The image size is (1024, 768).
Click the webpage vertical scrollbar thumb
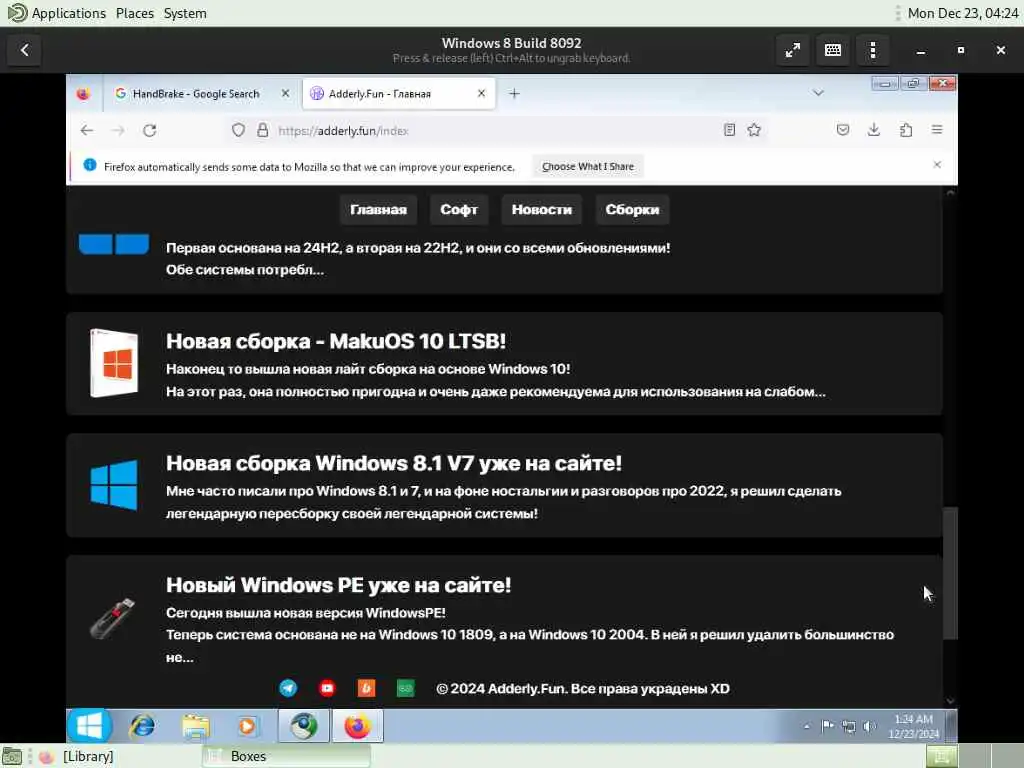(x=951, y=573)
